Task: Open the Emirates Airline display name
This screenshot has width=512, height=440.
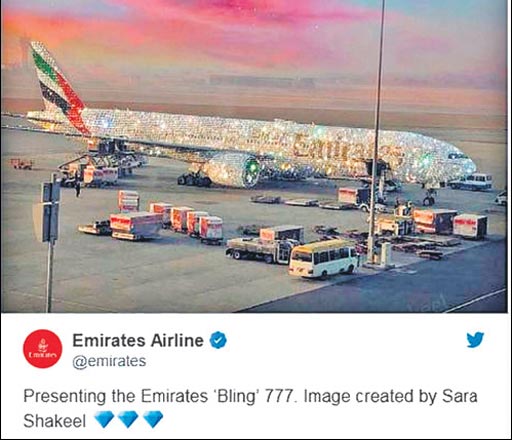Action: coord(138,341)
